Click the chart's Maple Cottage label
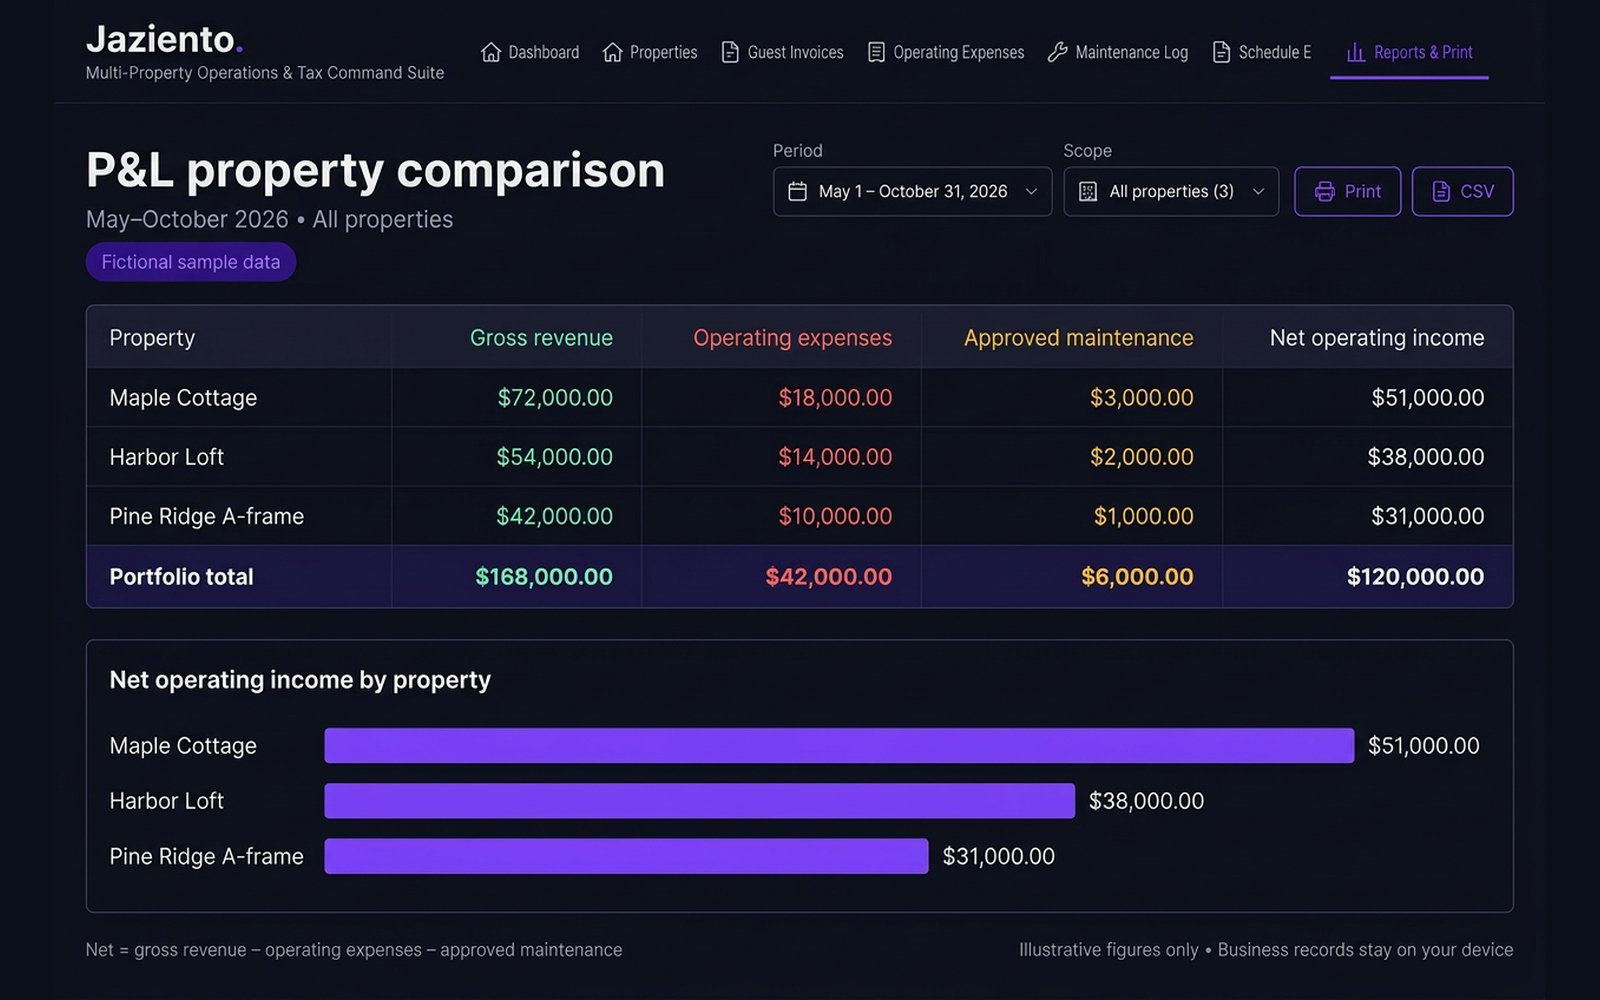Screen dimensions: 1600x1000 183,746
